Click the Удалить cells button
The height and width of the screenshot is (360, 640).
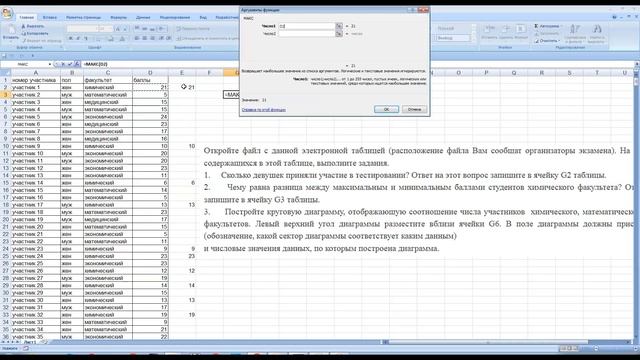click(x=506, y=32)
